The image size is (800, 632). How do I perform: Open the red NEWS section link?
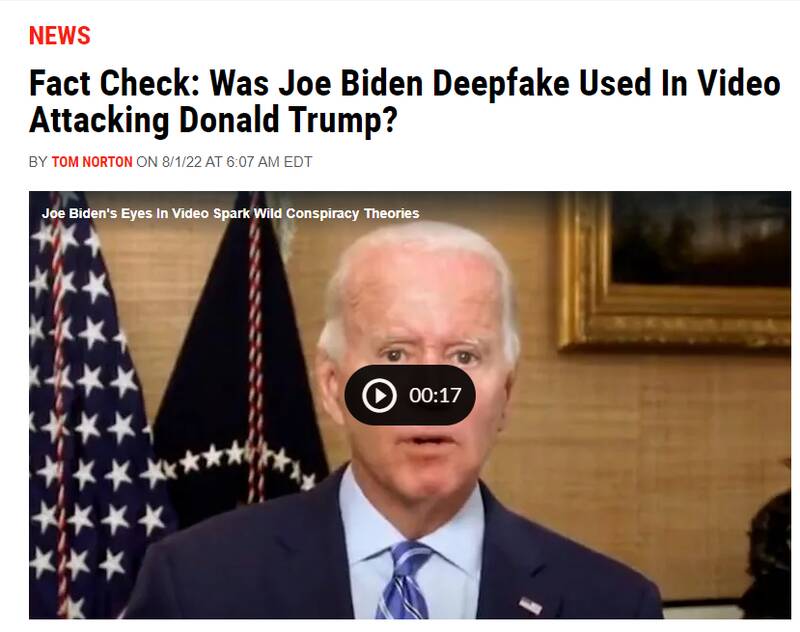click(60, 36)
